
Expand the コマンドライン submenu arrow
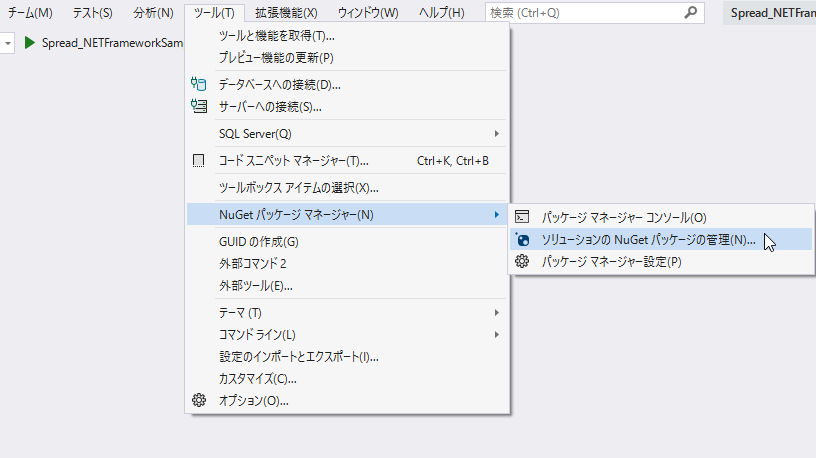click(496, 335)
